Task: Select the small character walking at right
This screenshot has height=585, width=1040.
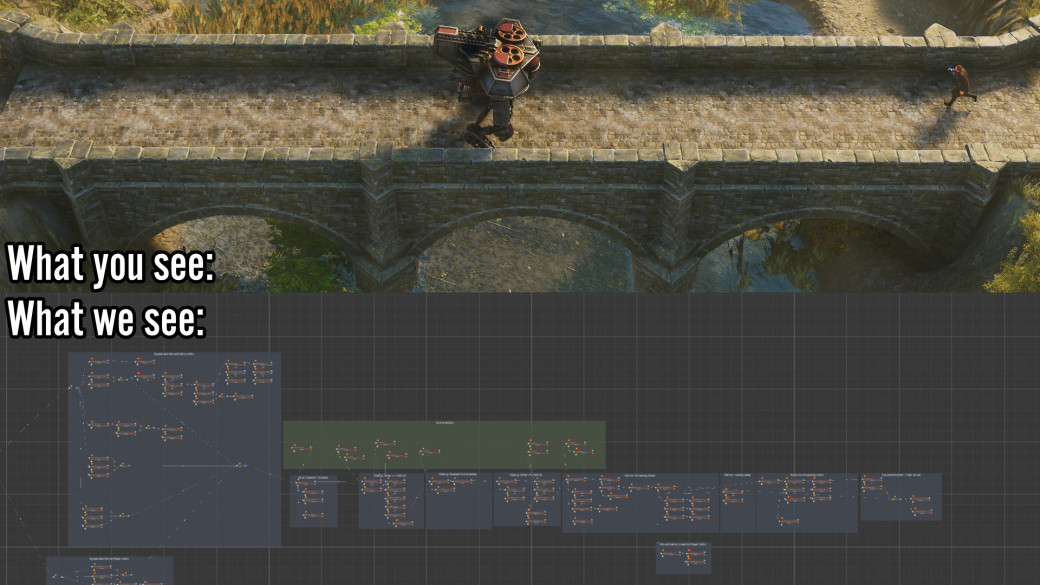Action: 960,84
